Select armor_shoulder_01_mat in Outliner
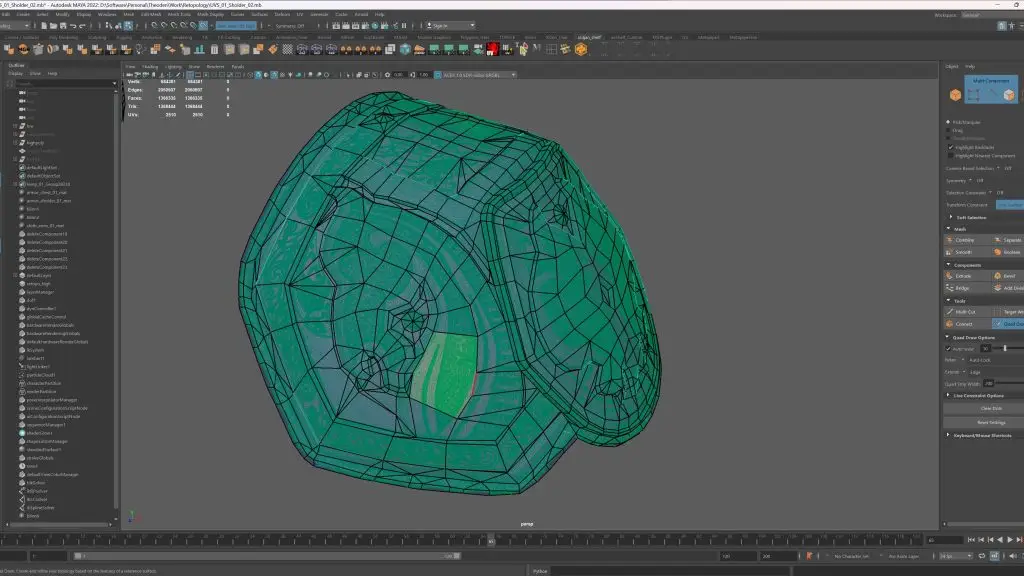Screen dimensions: 1024x576 (47, 200)
